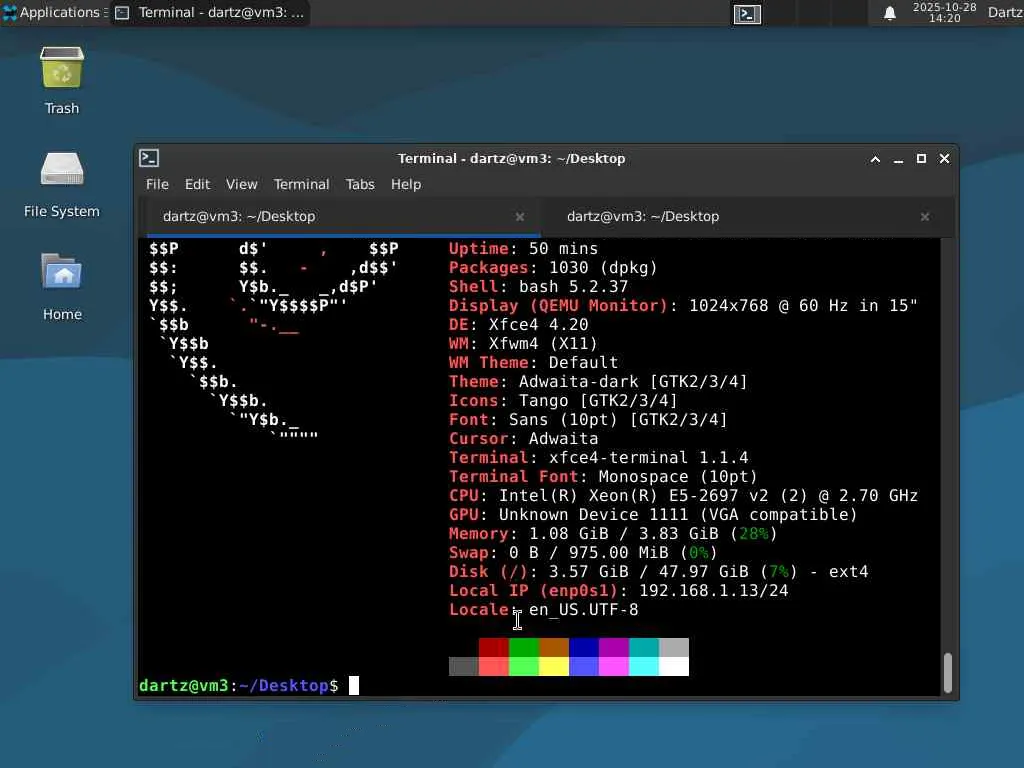
Task: Roll up the terminal window with arrow button
Action: 875,159
